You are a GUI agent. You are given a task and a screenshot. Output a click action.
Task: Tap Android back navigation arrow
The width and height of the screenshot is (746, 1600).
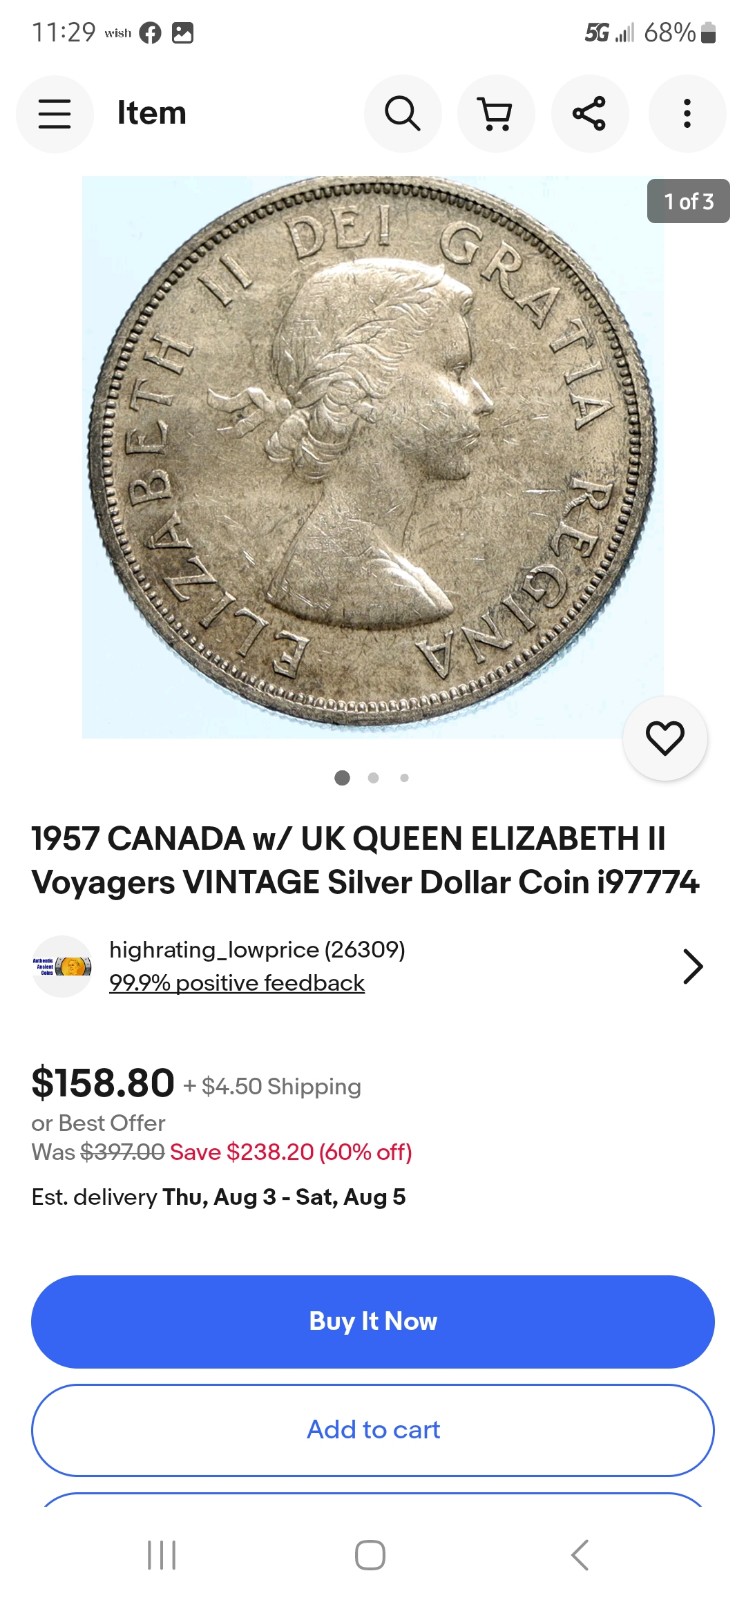580,1555
